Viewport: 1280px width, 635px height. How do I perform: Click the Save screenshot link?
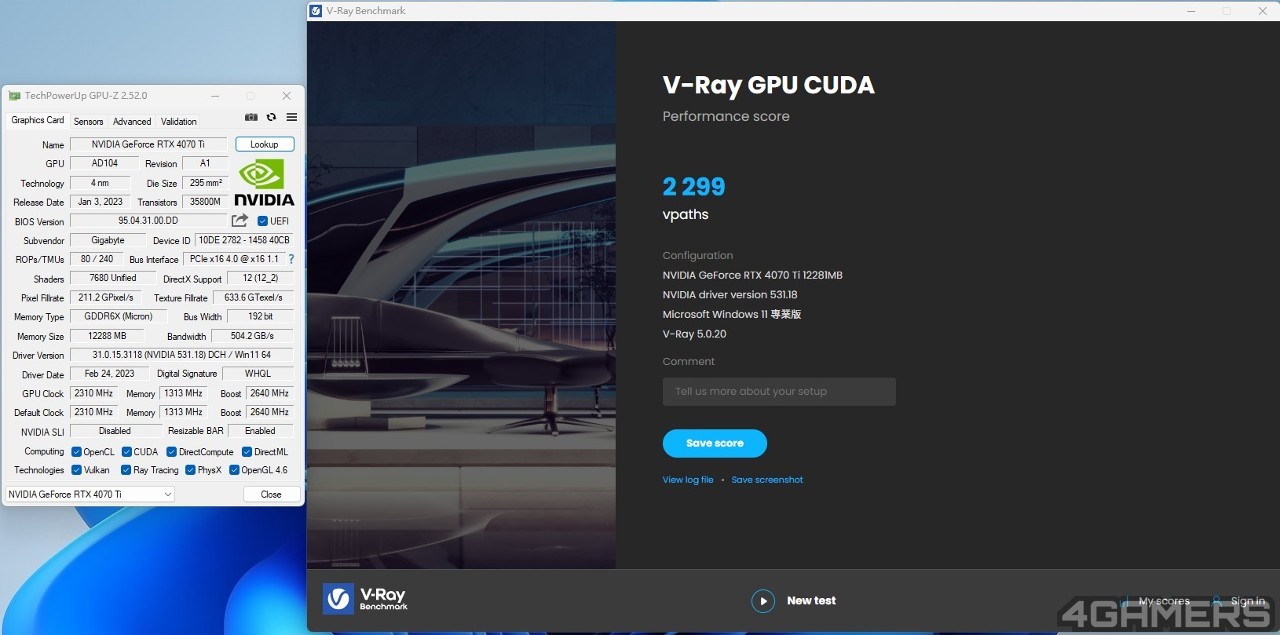(767, 480)
